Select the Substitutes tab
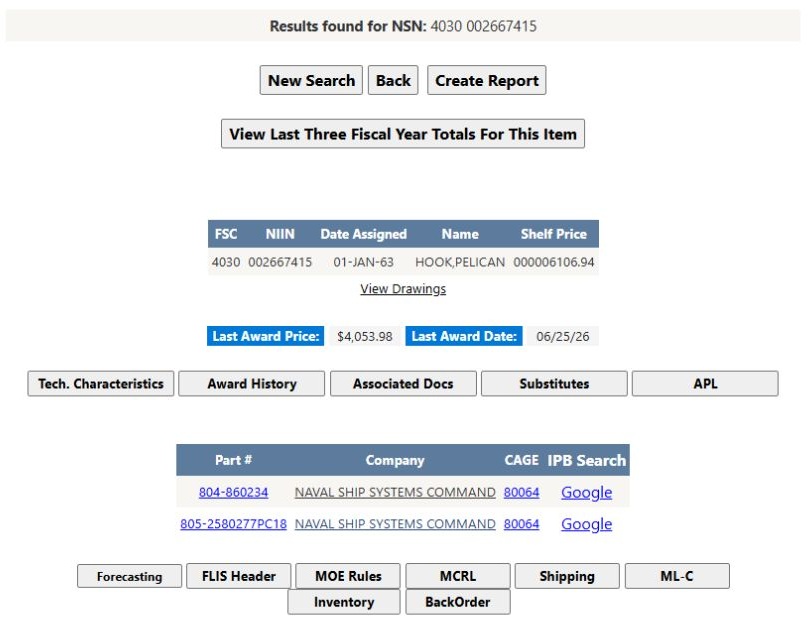810x625 pixels. point(554,384)
